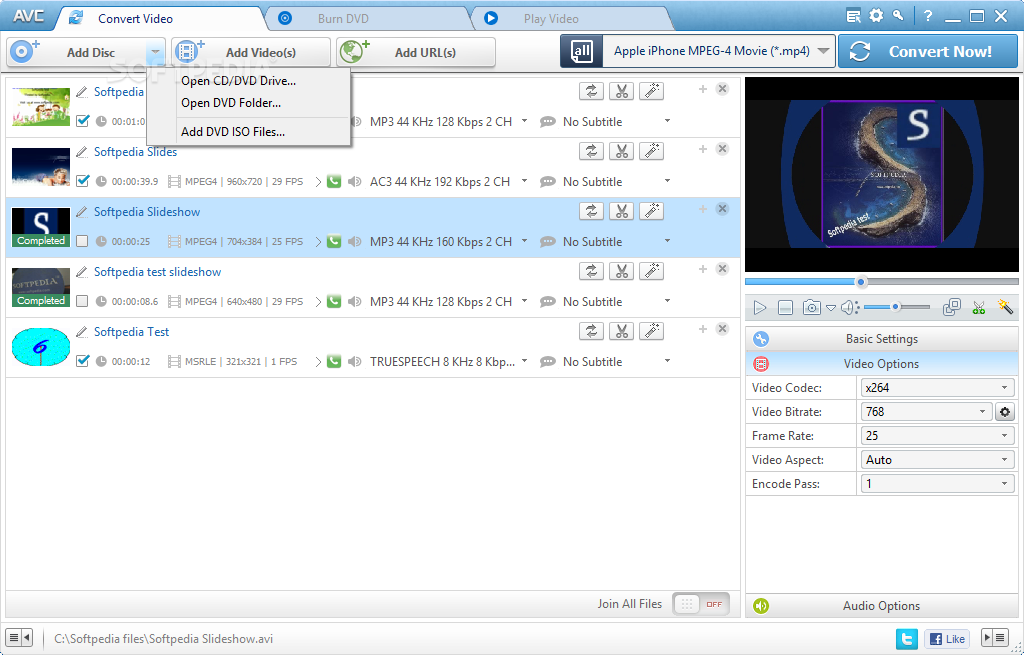Click the detach preview window icon
1024x655 pixels.
coord(952,307)
